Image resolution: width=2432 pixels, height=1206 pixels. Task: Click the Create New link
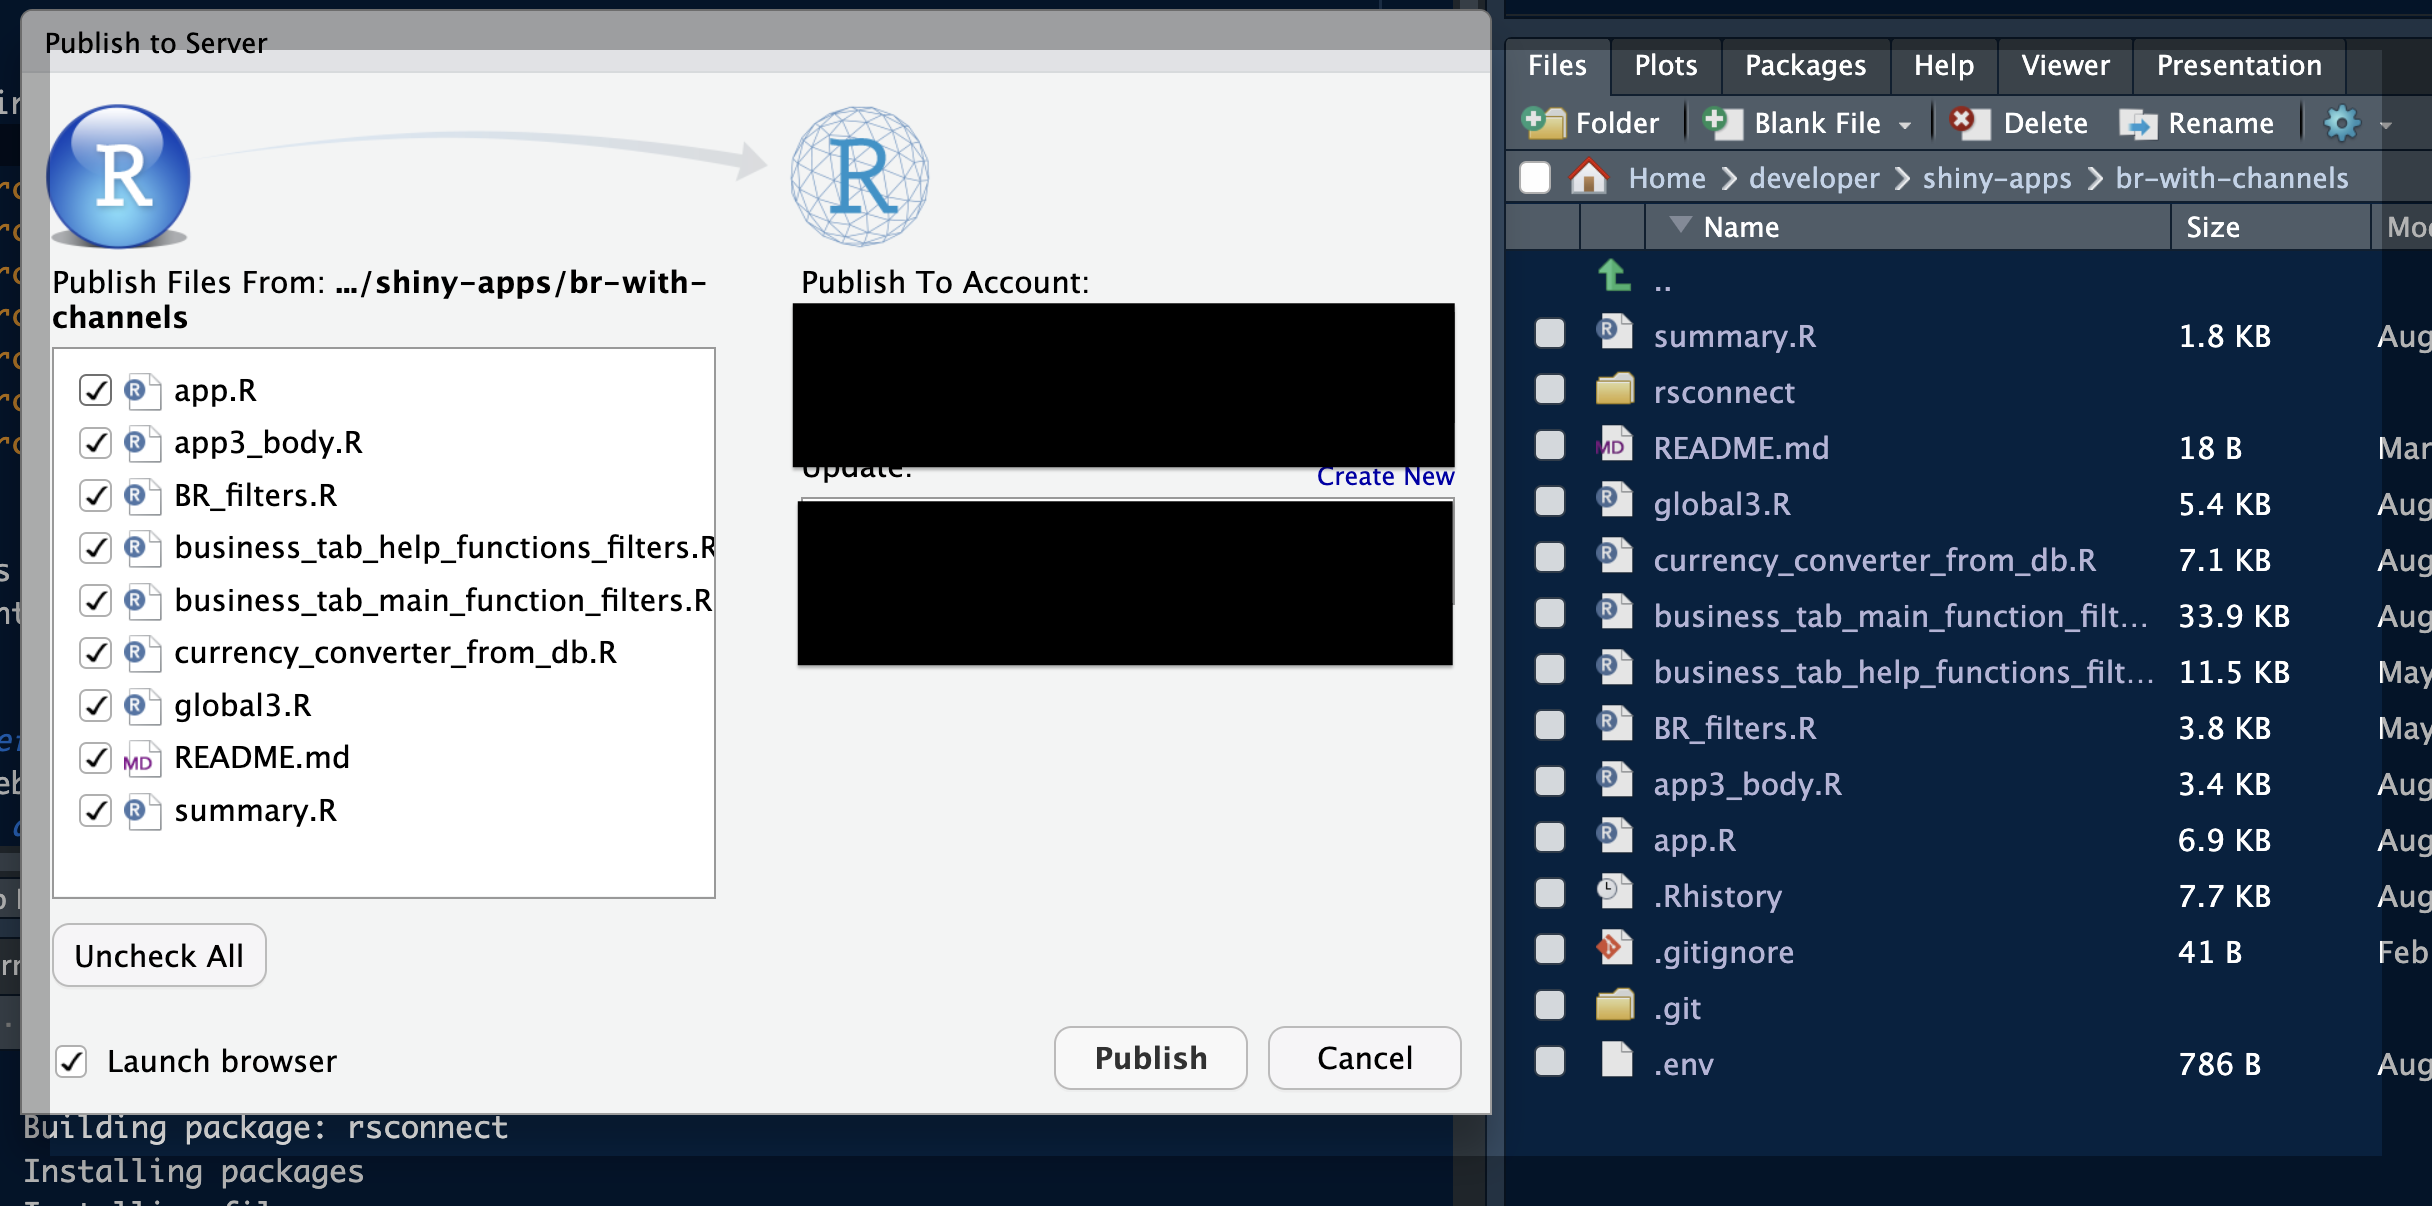tap(1385, 476)
